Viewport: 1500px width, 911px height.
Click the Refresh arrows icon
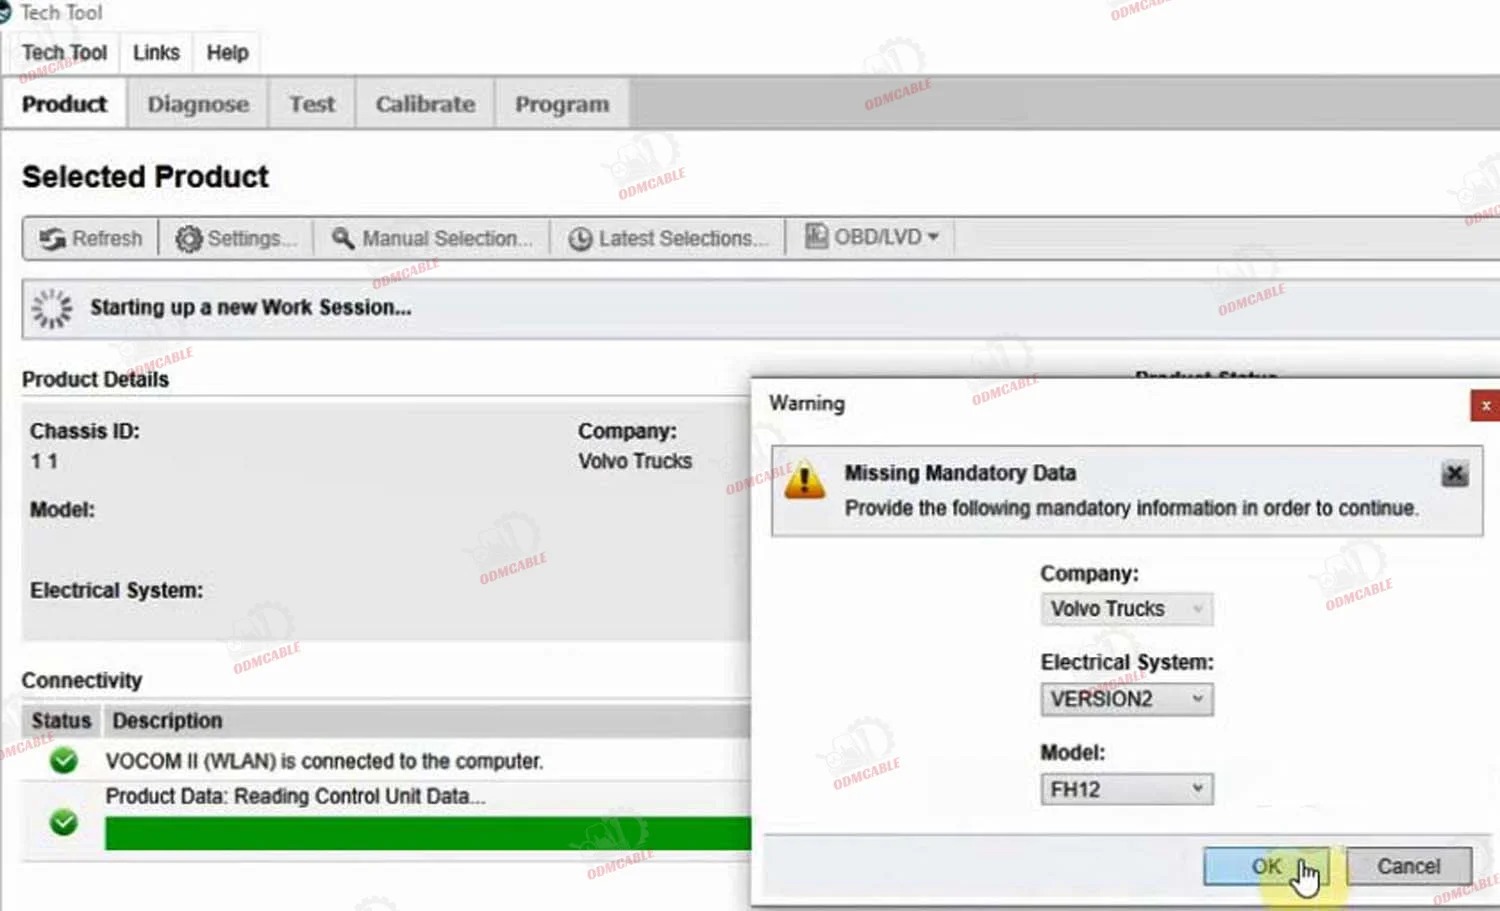[52, 239]
